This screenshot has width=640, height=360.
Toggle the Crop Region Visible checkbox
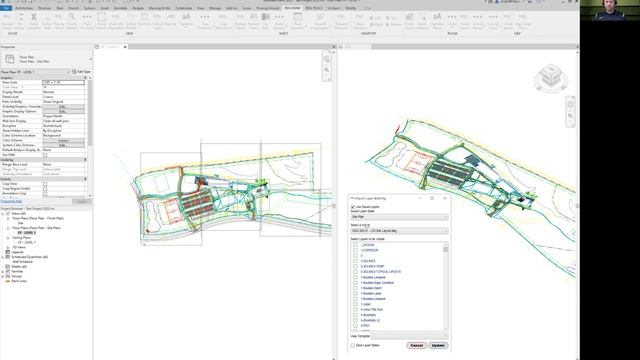click(x=45, y=189)
